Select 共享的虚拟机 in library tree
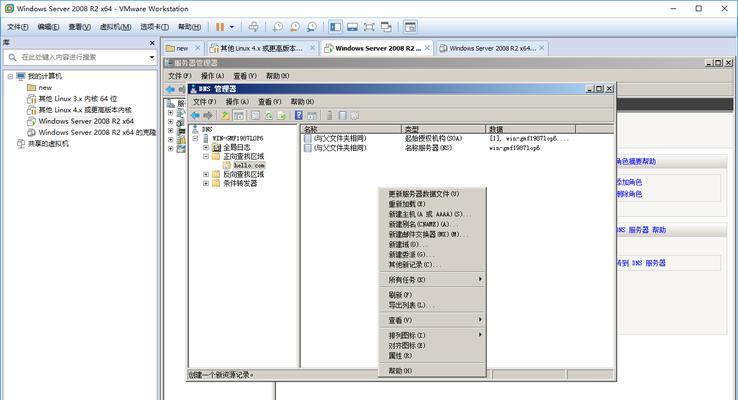The image size is (738, 400). 48,144
